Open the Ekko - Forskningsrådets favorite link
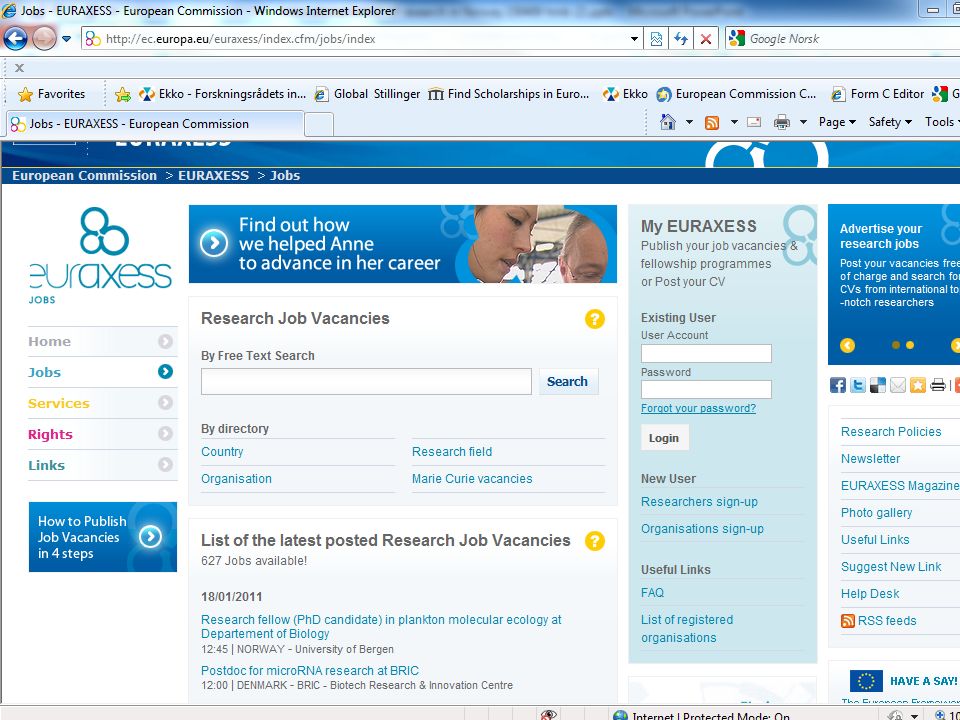This screenshot has height=720, width=960. [222, 94]
